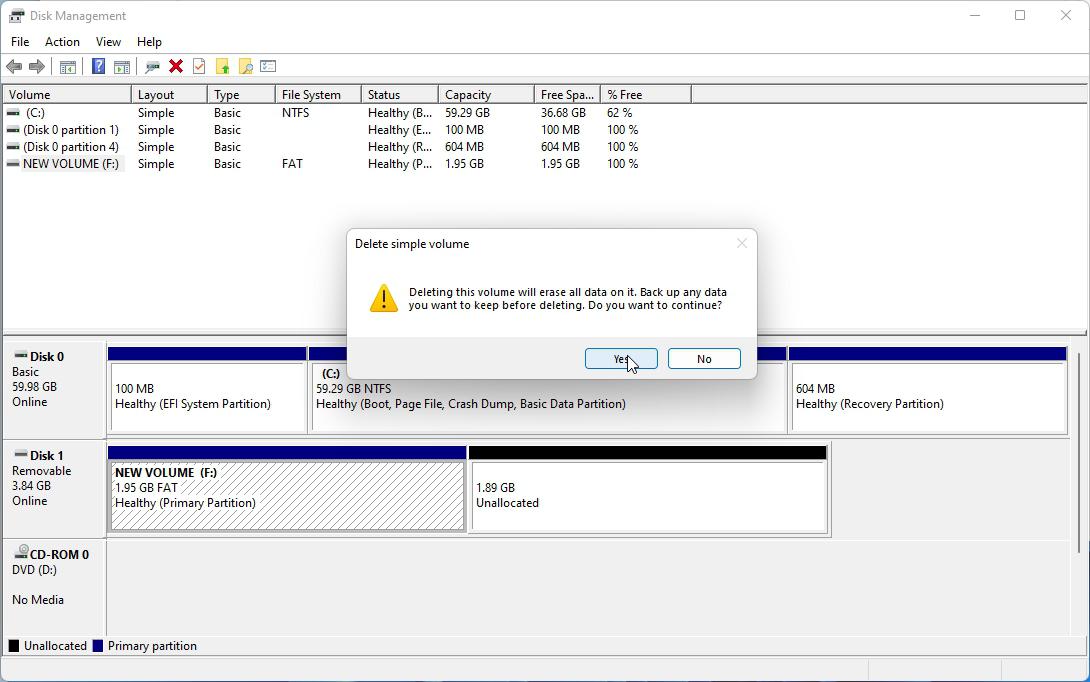This screenshot has width=1090, height=682.
Task: Cancel deletion with the No button
Action: tap(704, 359)
